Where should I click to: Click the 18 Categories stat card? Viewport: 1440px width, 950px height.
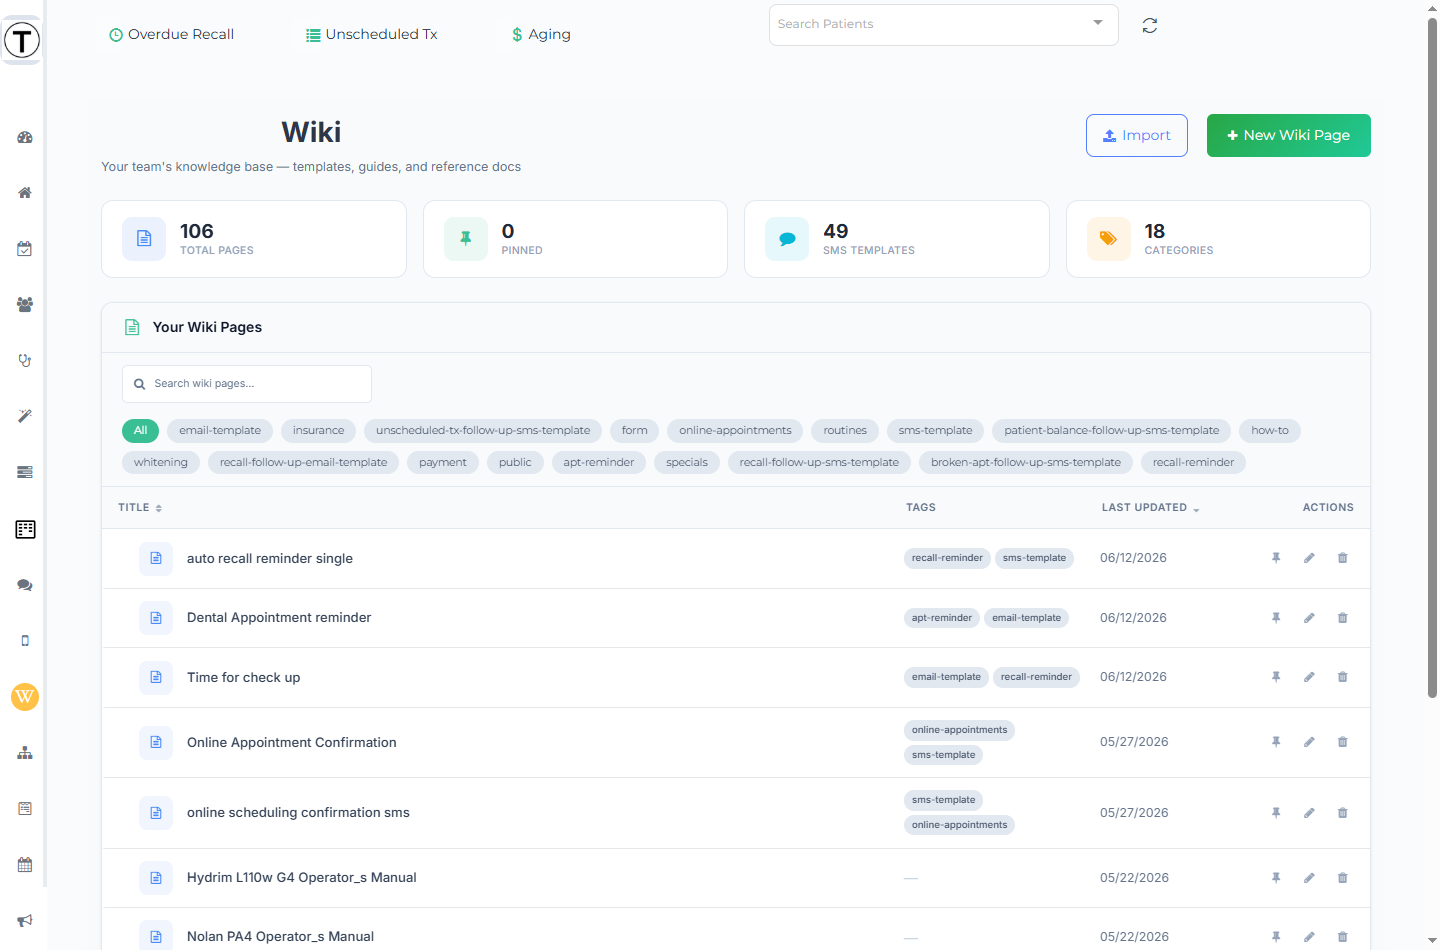point(1218,239)
